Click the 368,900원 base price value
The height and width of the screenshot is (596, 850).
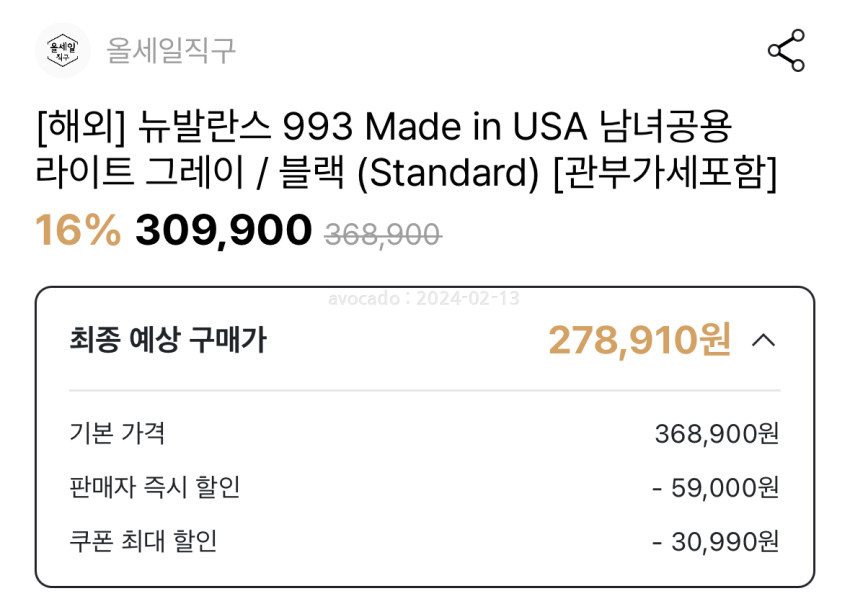(x=716, y=433)
